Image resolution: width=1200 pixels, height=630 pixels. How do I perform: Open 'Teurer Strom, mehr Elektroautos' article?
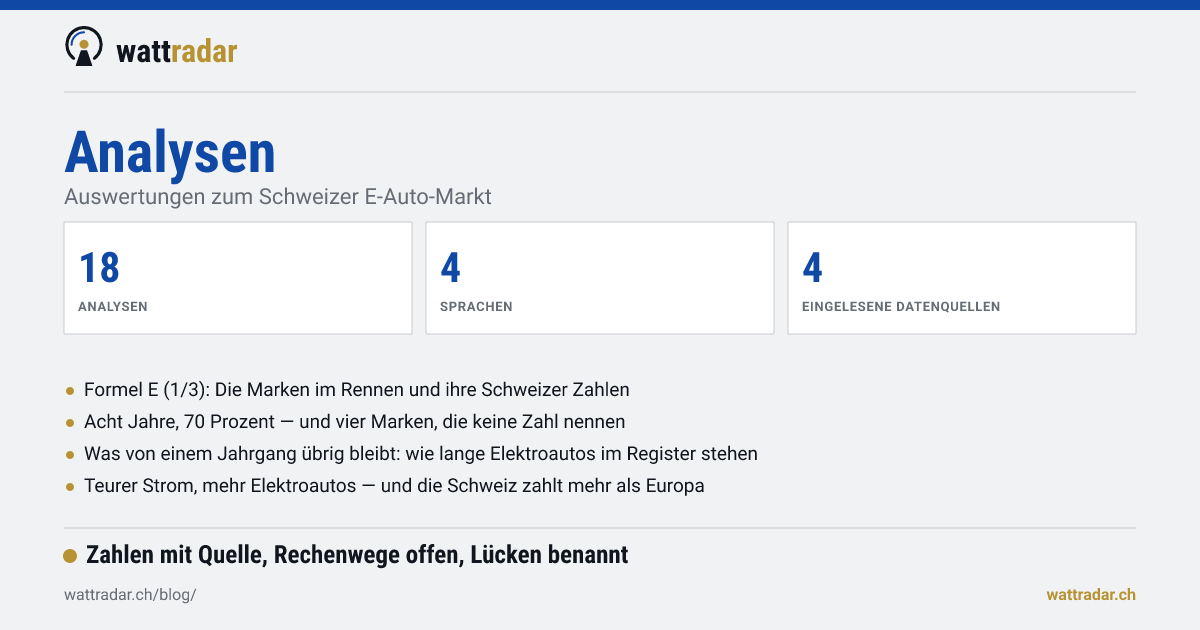[394, 486]
